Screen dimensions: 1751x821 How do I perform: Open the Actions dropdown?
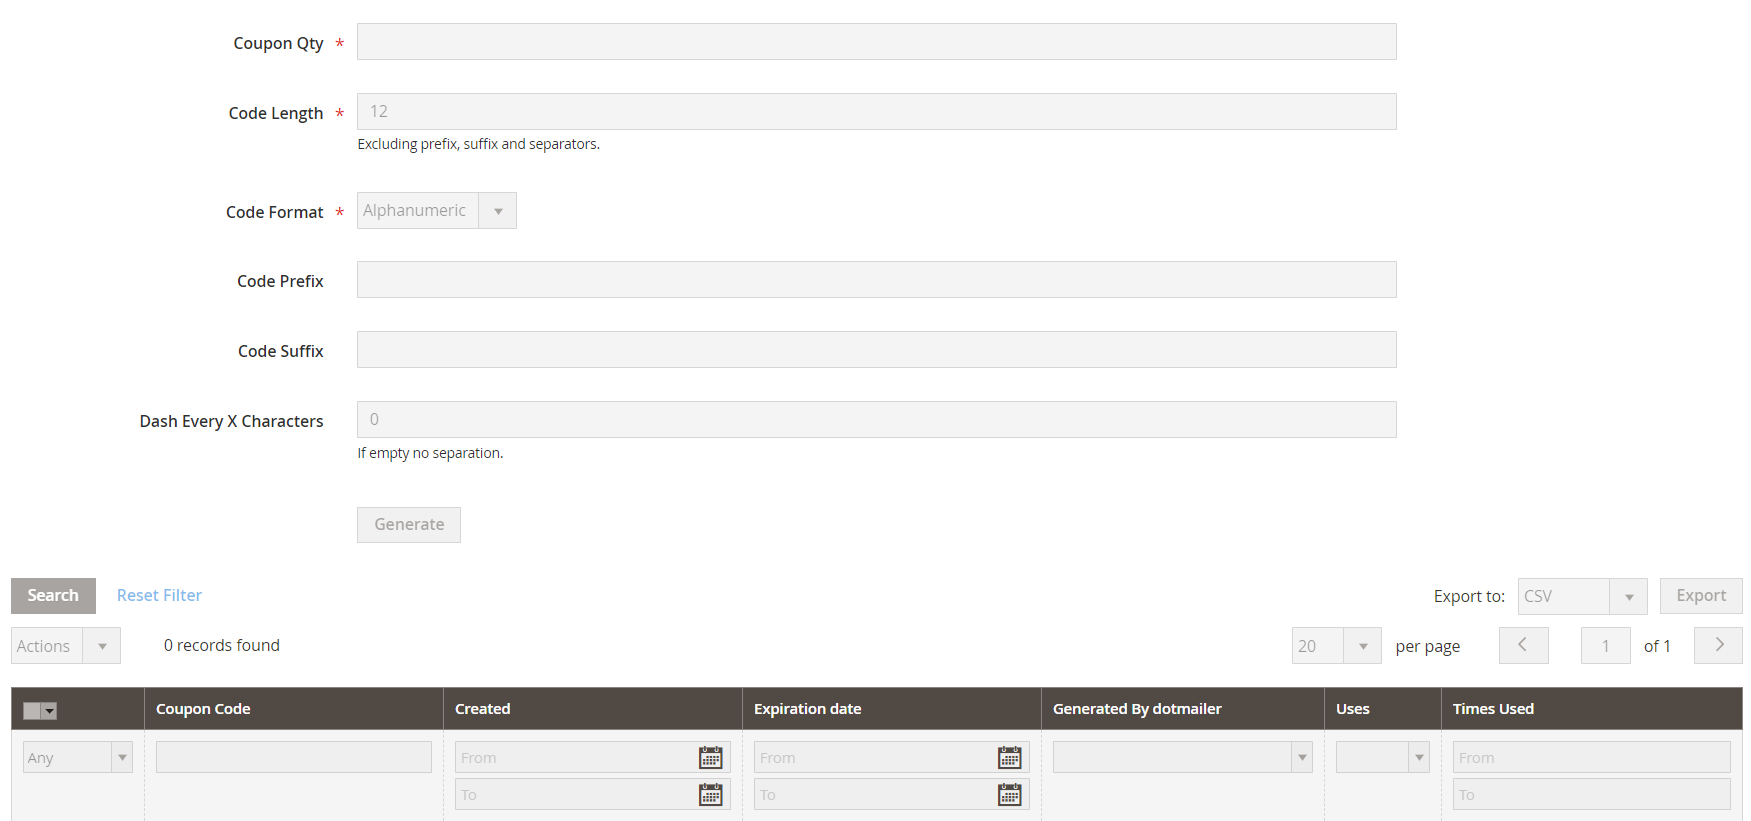(x=66, y=646)
